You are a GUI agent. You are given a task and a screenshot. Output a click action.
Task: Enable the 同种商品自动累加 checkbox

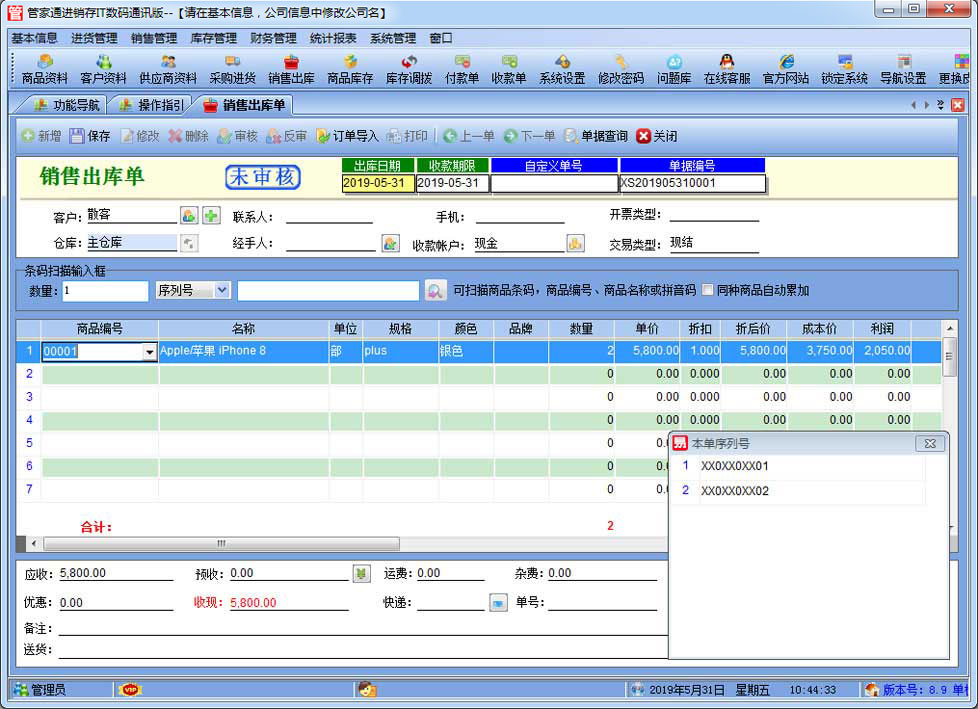coord(708,291)
